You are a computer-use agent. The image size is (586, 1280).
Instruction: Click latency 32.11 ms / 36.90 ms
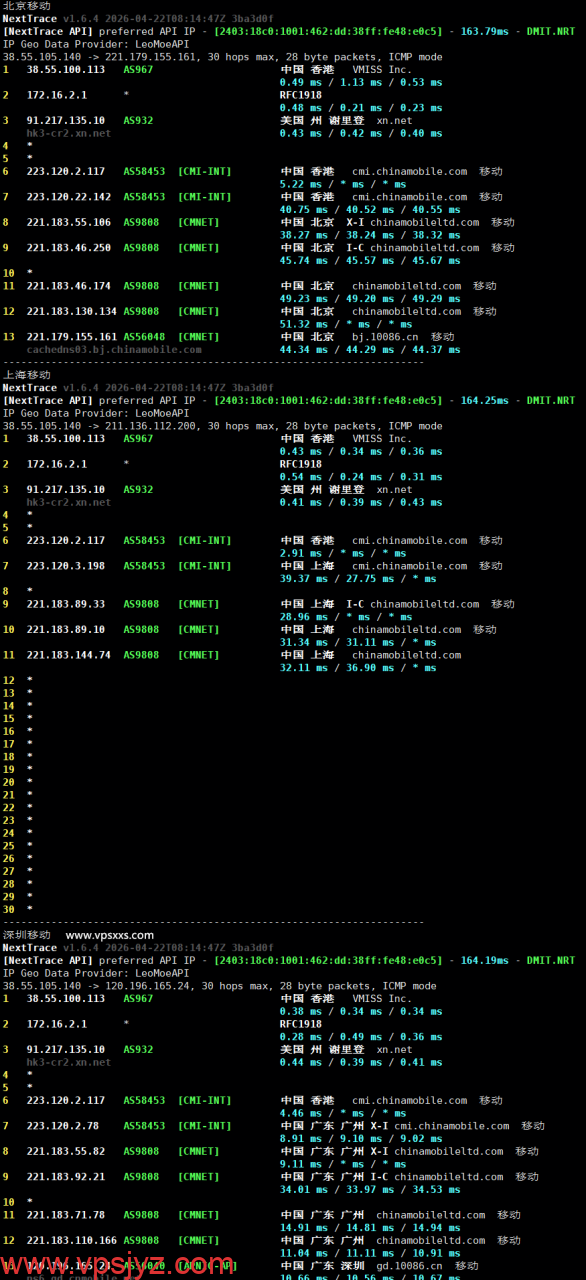(x=358, y=668)
